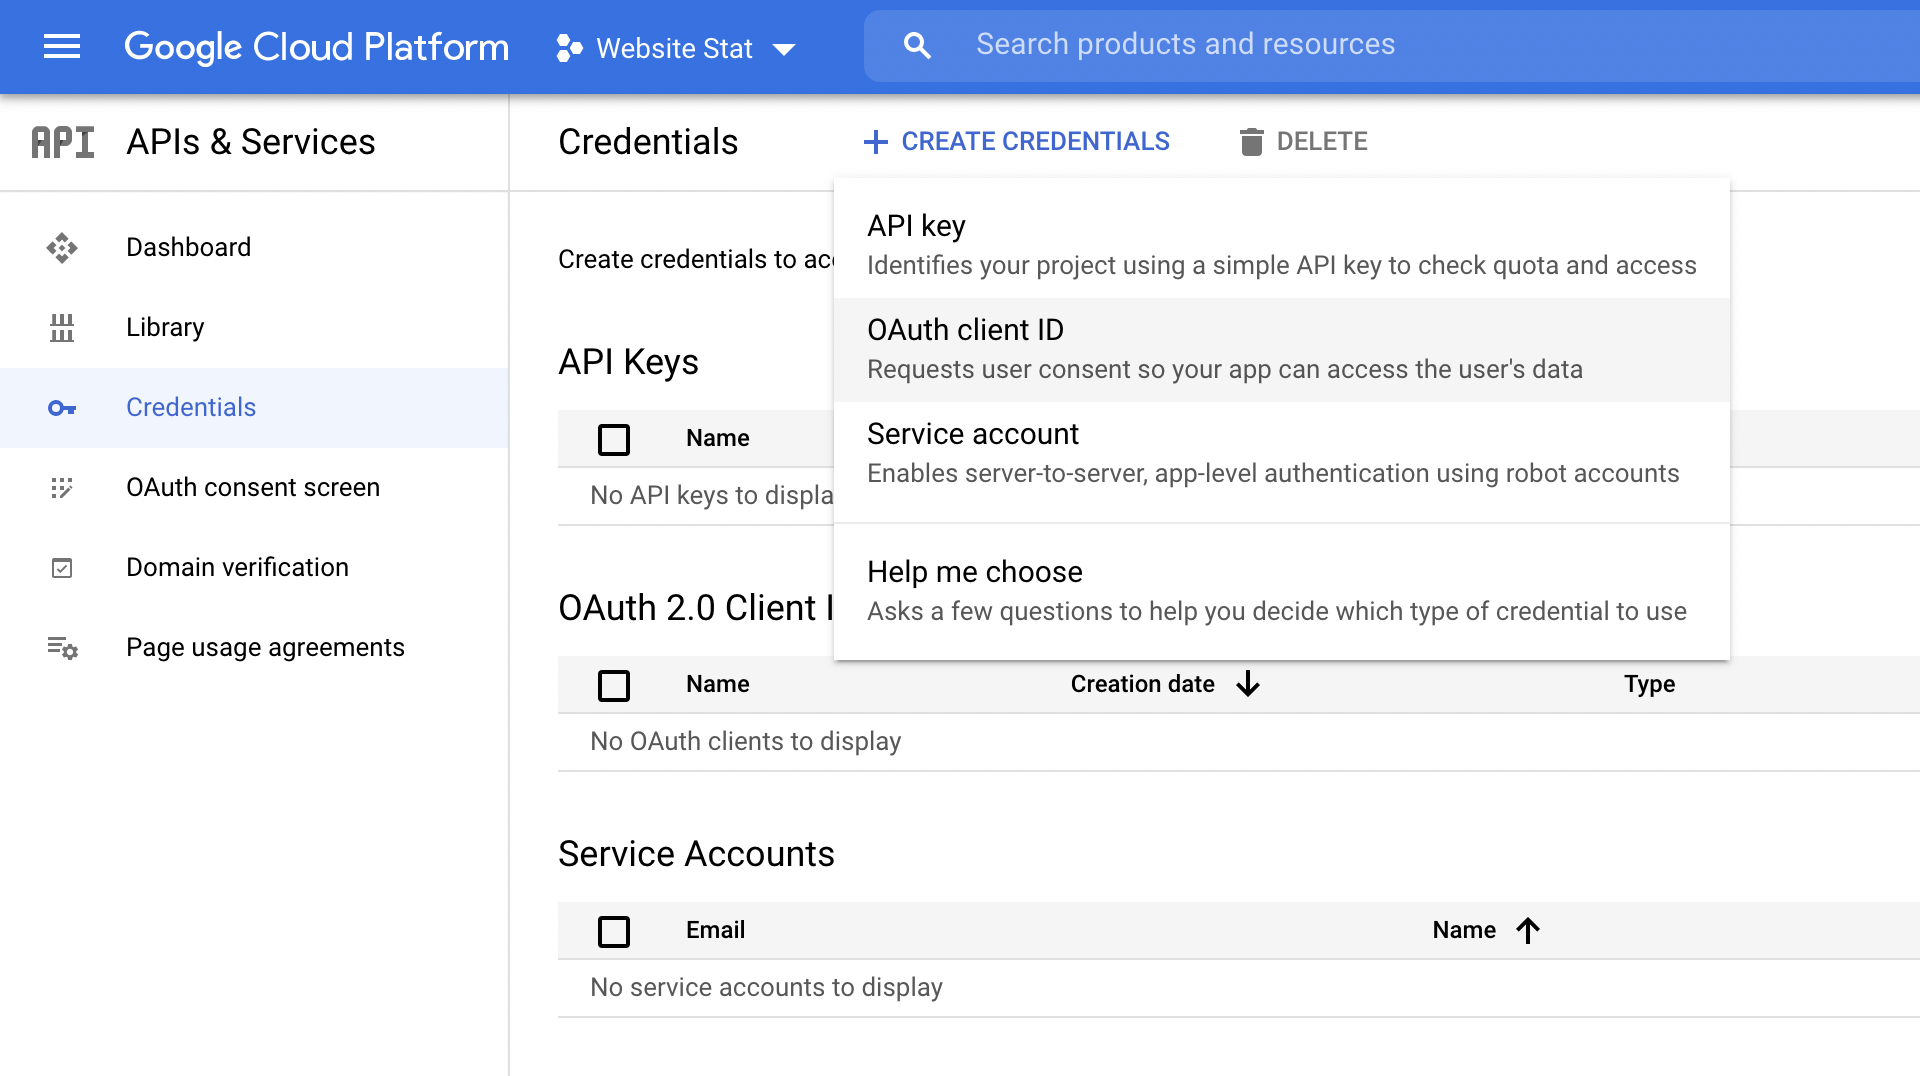This screenshot has width=1920, height=1076.
Task: Open the navigation hamburger menu
Action: 61,46
